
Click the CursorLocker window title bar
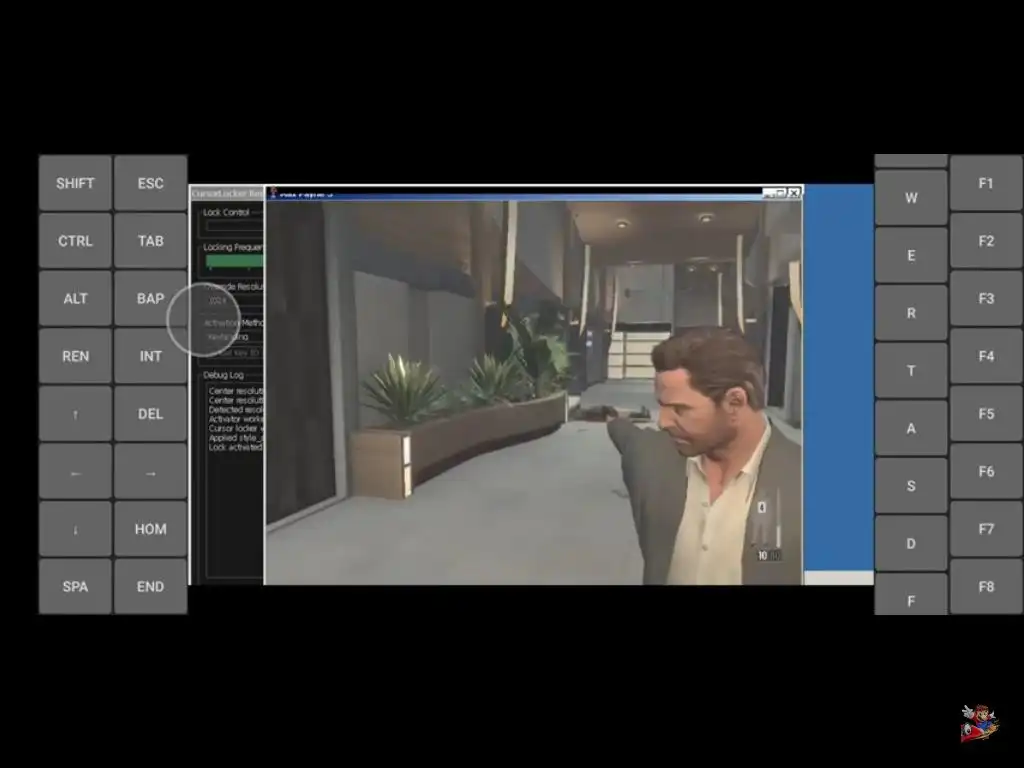tap(227, 193)
